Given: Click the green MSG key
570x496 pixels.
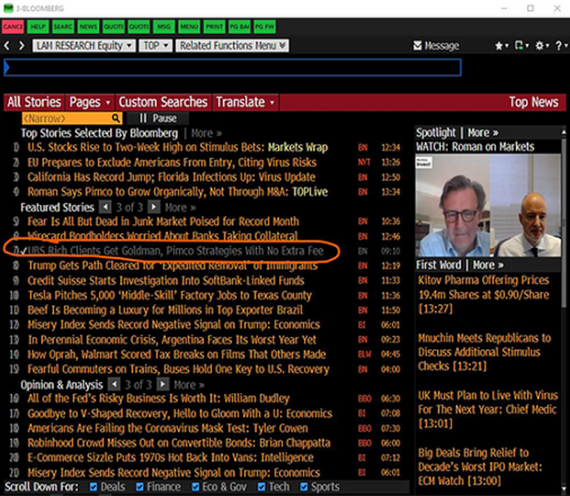Looking at the screenshot, I should (164, 27).
